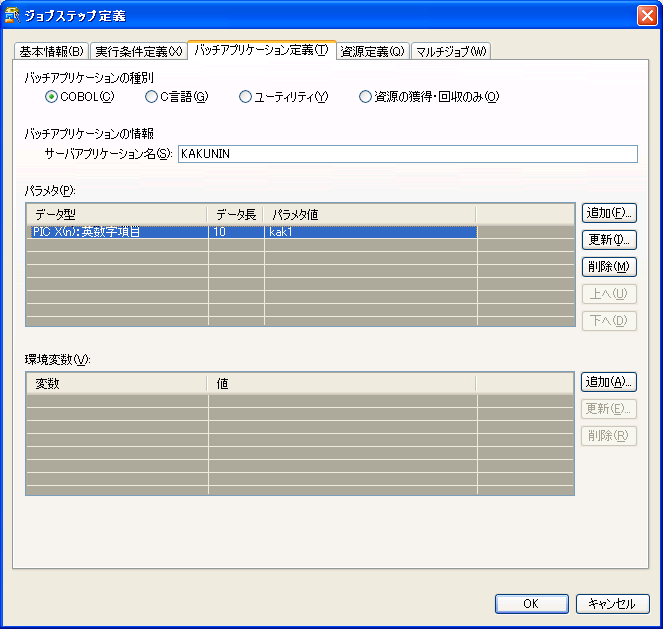Delete parameter with 削除(M) button
663x629 pixels.
click(x=609, y=267)
